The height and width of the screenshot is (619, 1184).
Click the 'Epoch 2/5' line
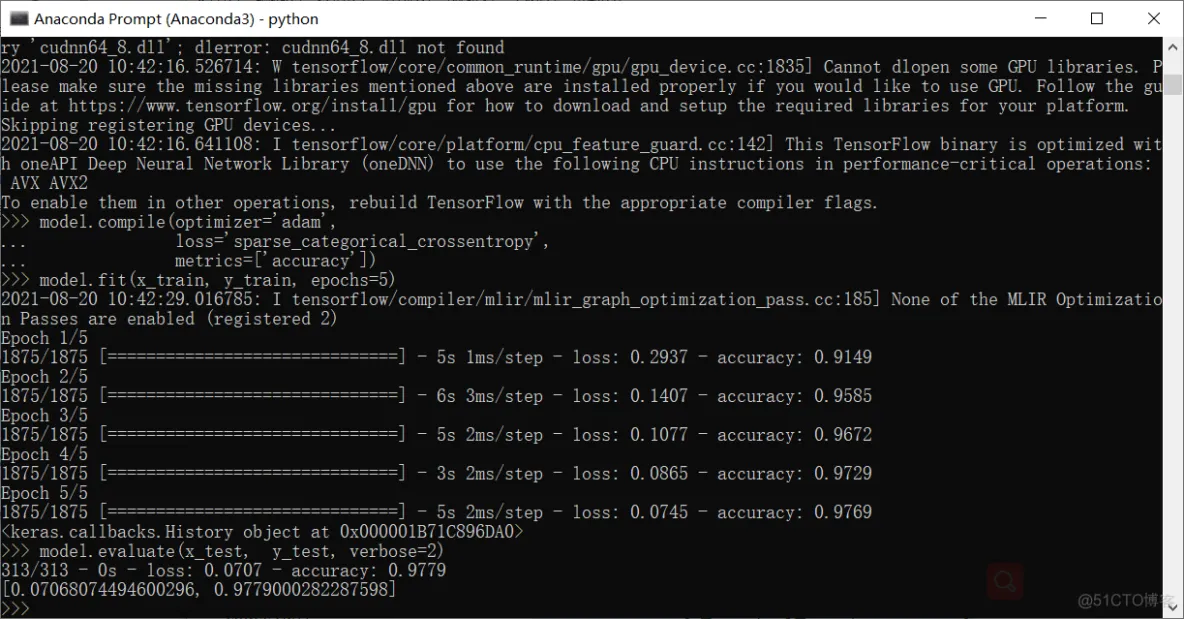coord(45,377)
